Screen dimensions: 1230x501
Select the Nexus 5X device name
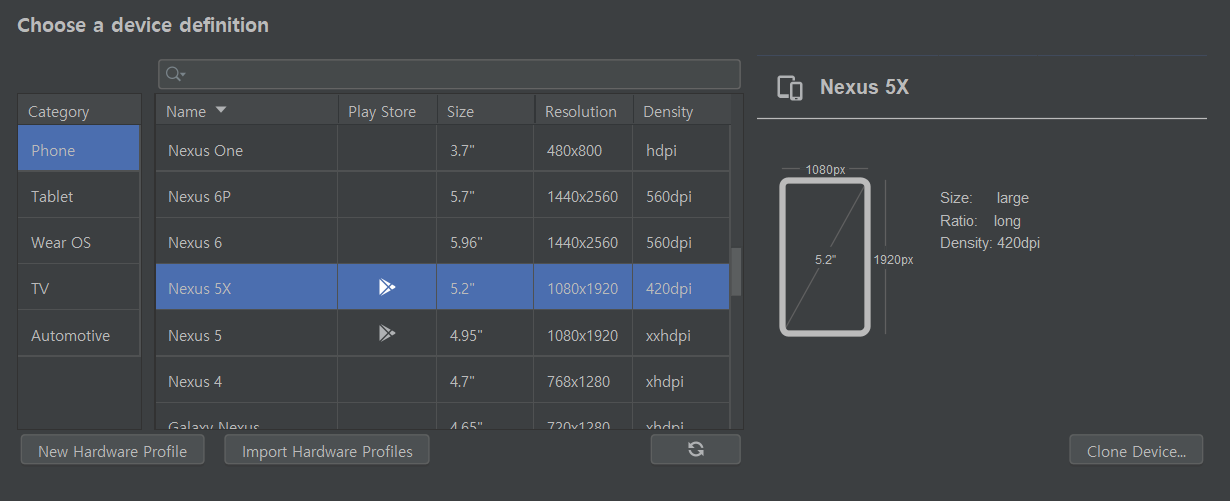coord(199,288)
